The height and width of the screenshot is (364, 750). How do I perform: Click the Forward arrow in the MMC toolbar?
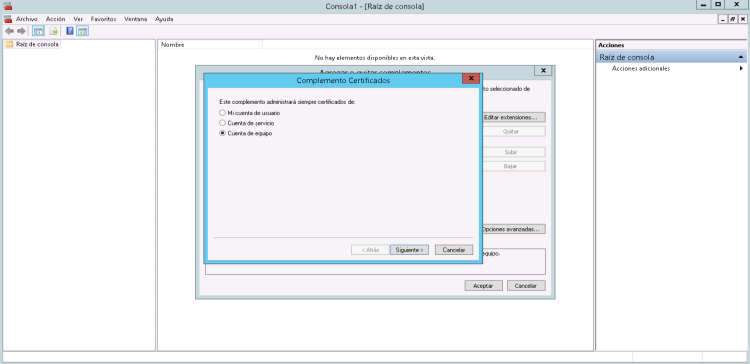click(21, 31)
